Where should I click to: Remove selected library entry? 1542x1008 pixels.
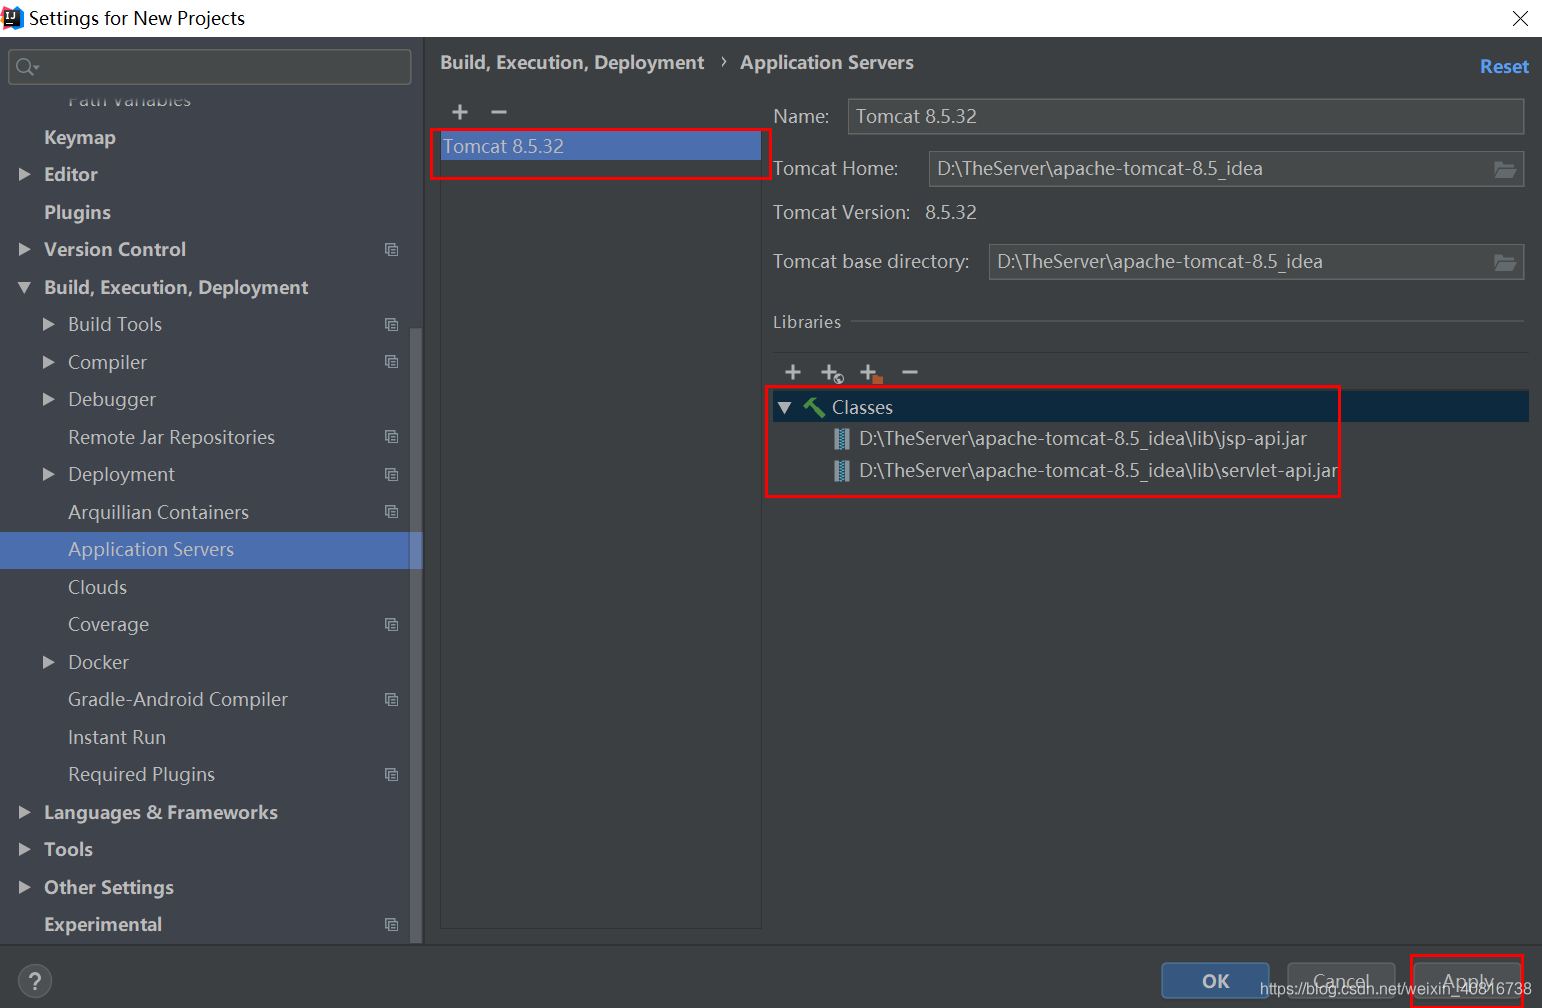[x=910, y=372]
